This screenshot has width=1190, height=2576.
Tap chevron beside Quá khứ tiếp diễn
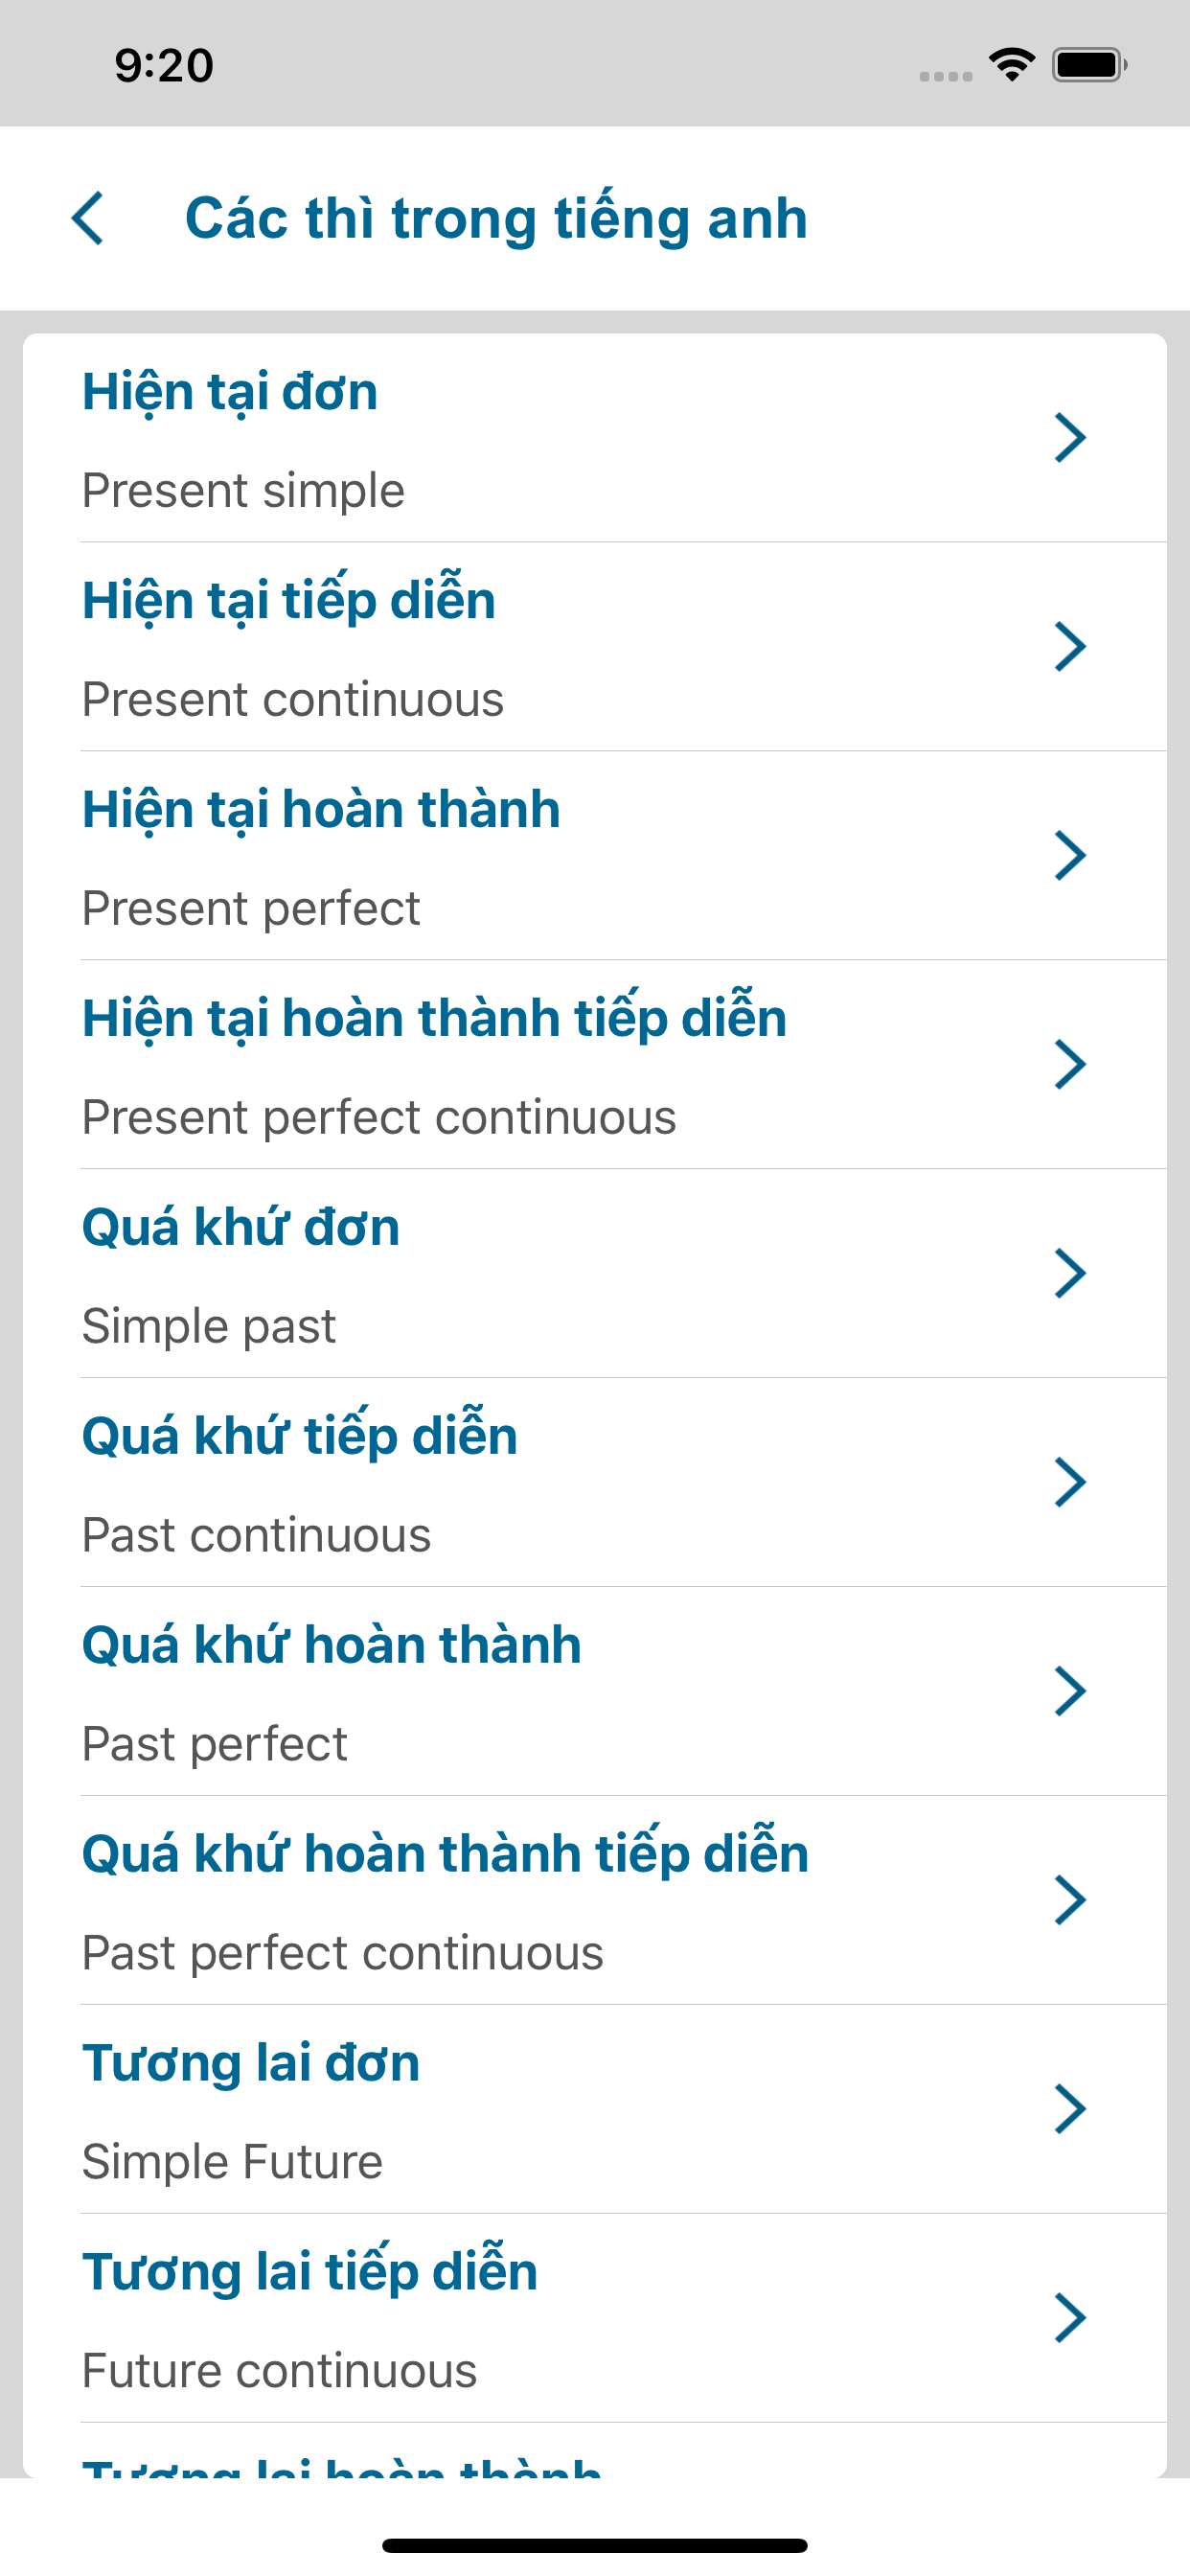click(x=1070, y=1483)
